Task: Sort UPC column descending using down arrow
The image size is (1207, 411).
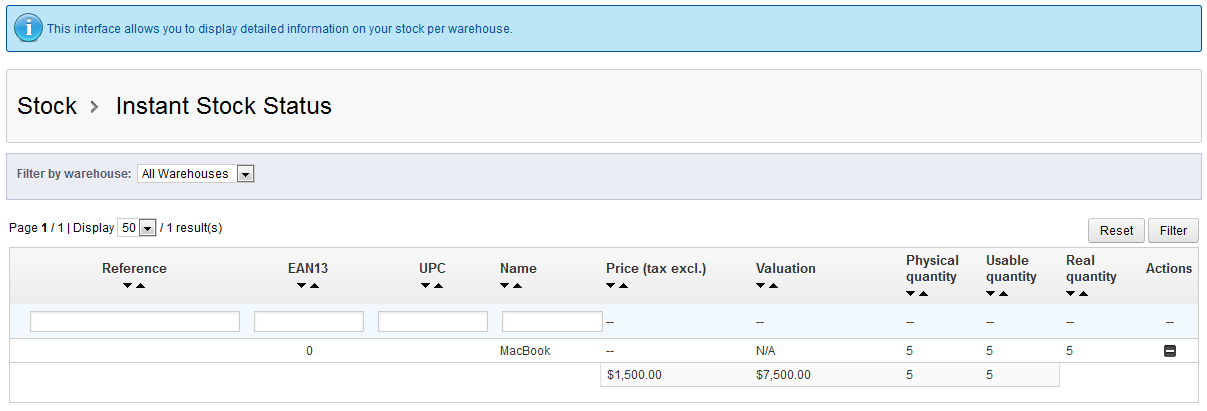Action: 426,287
